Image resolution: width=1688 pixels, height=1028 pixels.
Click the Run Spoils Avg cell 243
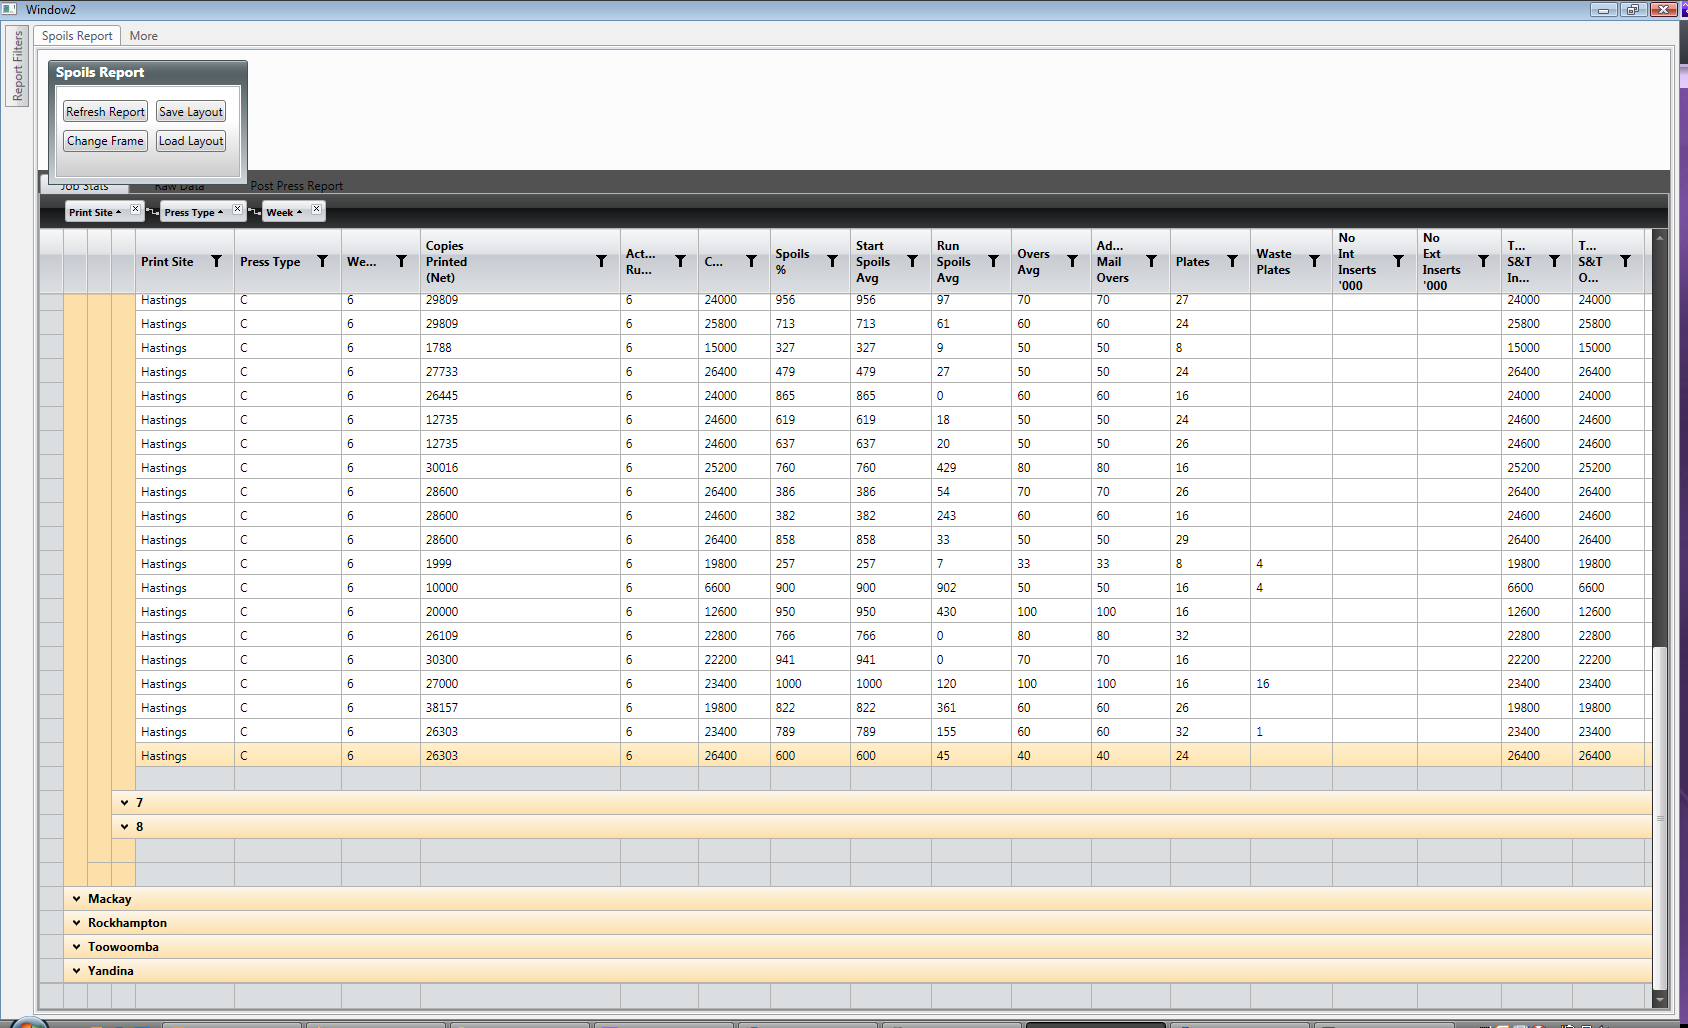point(971,516)
